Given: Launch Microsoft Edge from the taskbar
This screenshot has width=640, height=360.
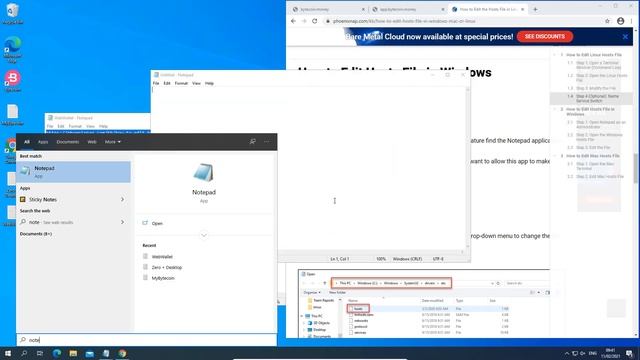Looking at the screenshot, I should pyautogui.click(x=57, y=353).
